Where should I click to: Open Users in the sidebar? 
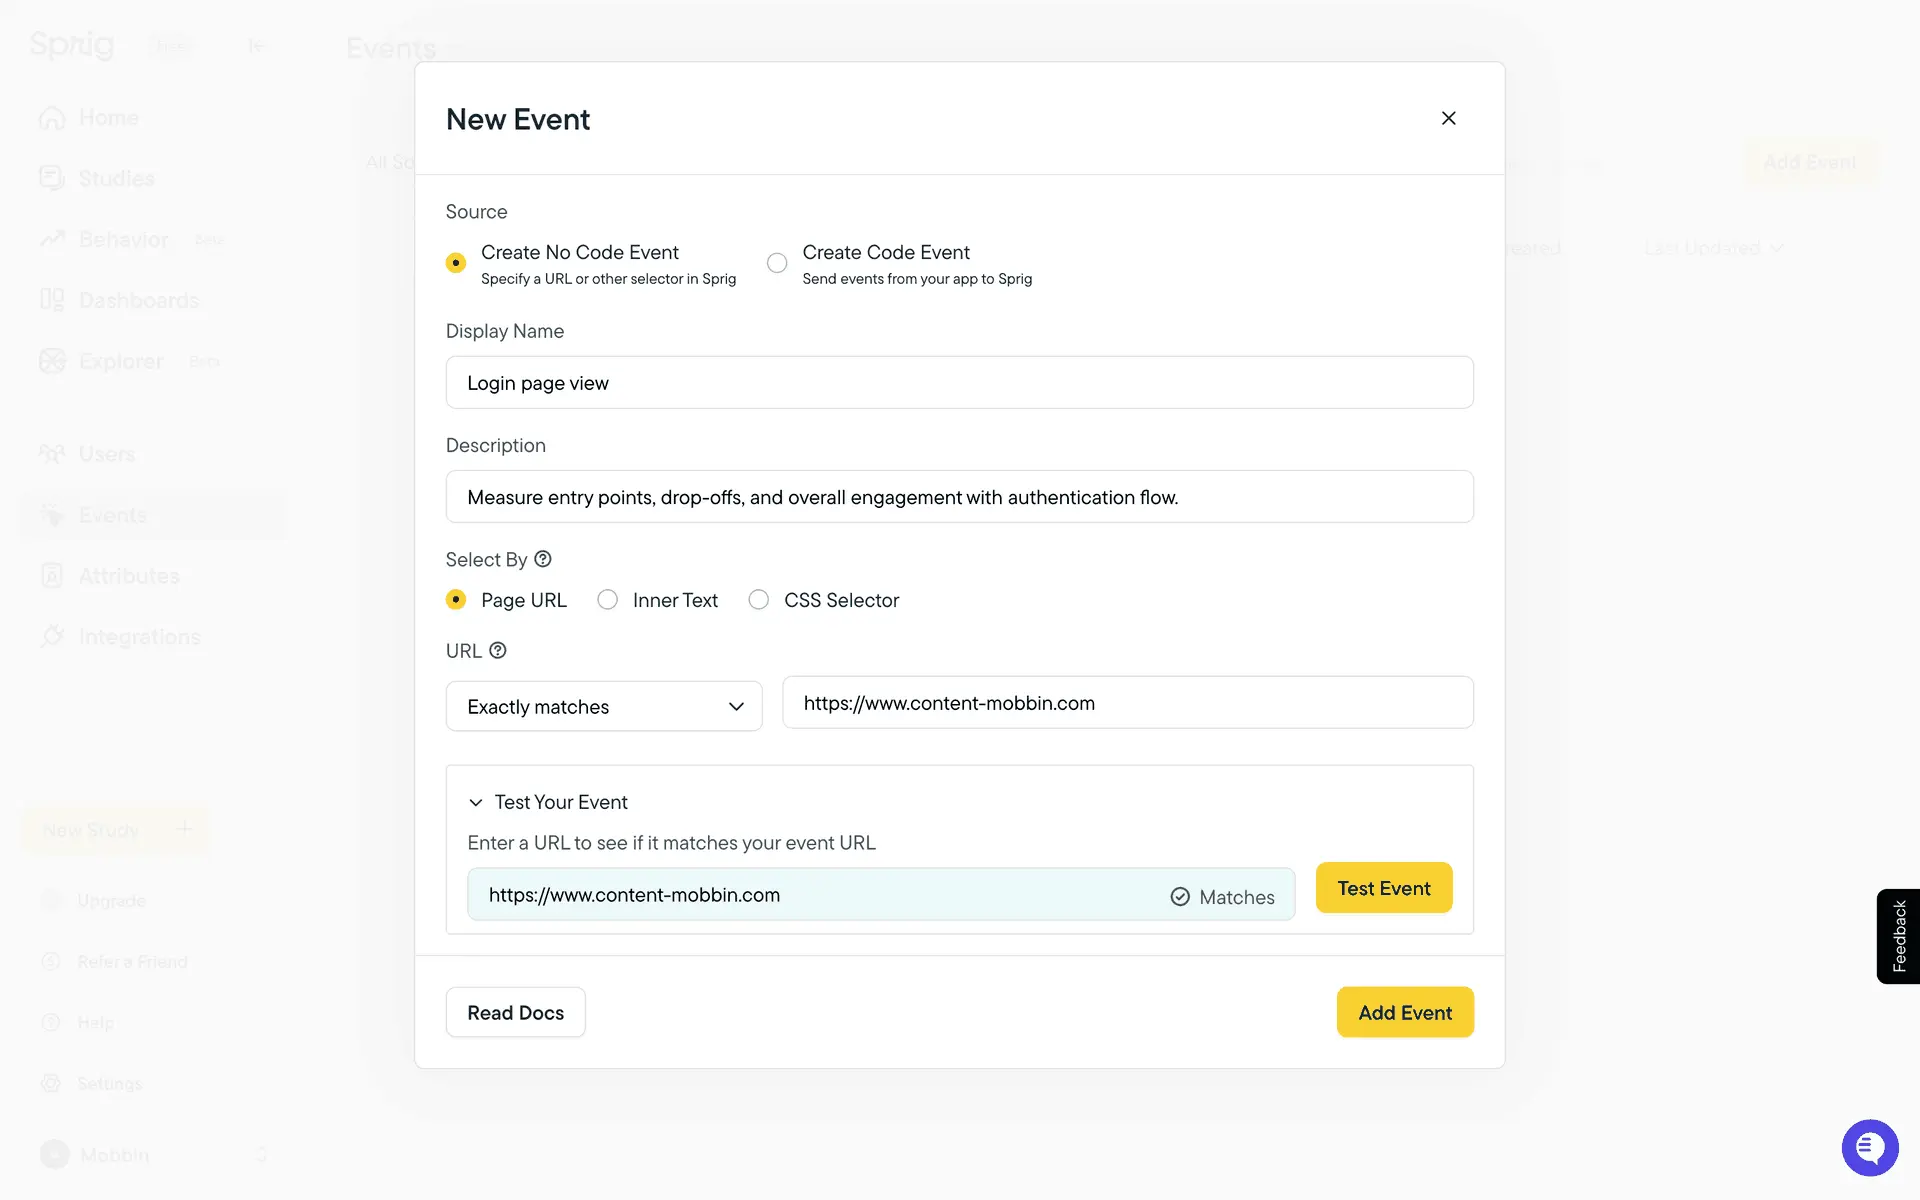[x=106, y=454]
